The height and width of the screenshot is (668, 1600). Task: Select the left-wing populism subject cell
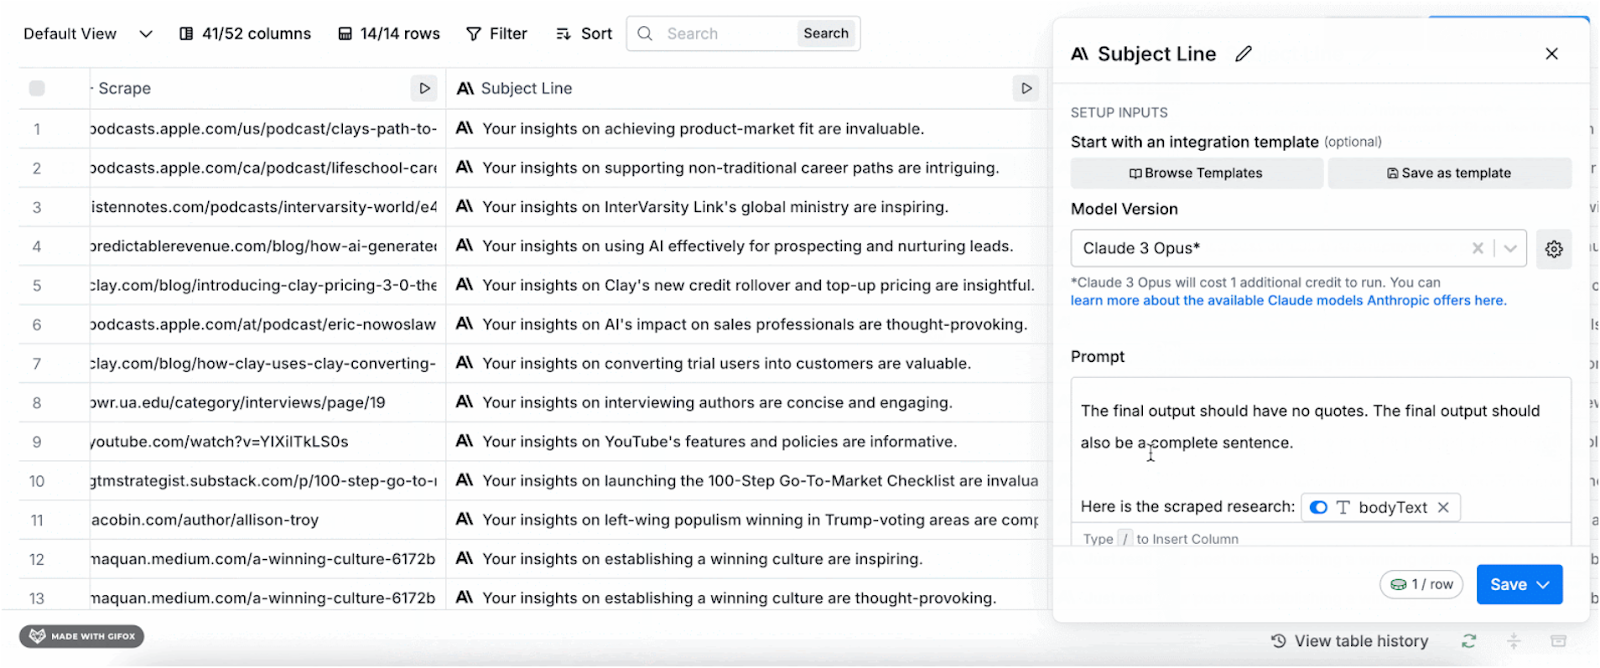(x=746, y=520)
